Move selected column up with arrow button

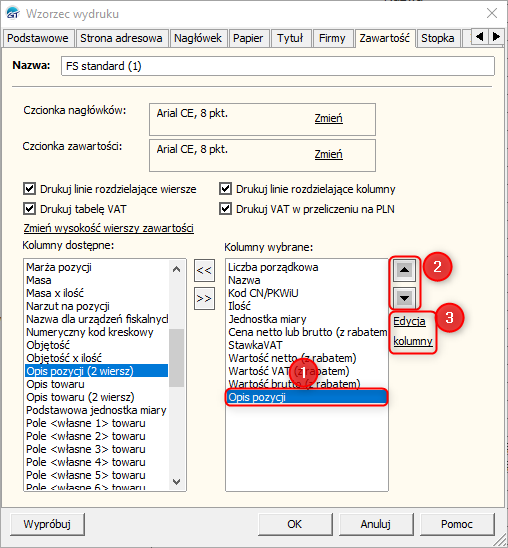(404, 270)
